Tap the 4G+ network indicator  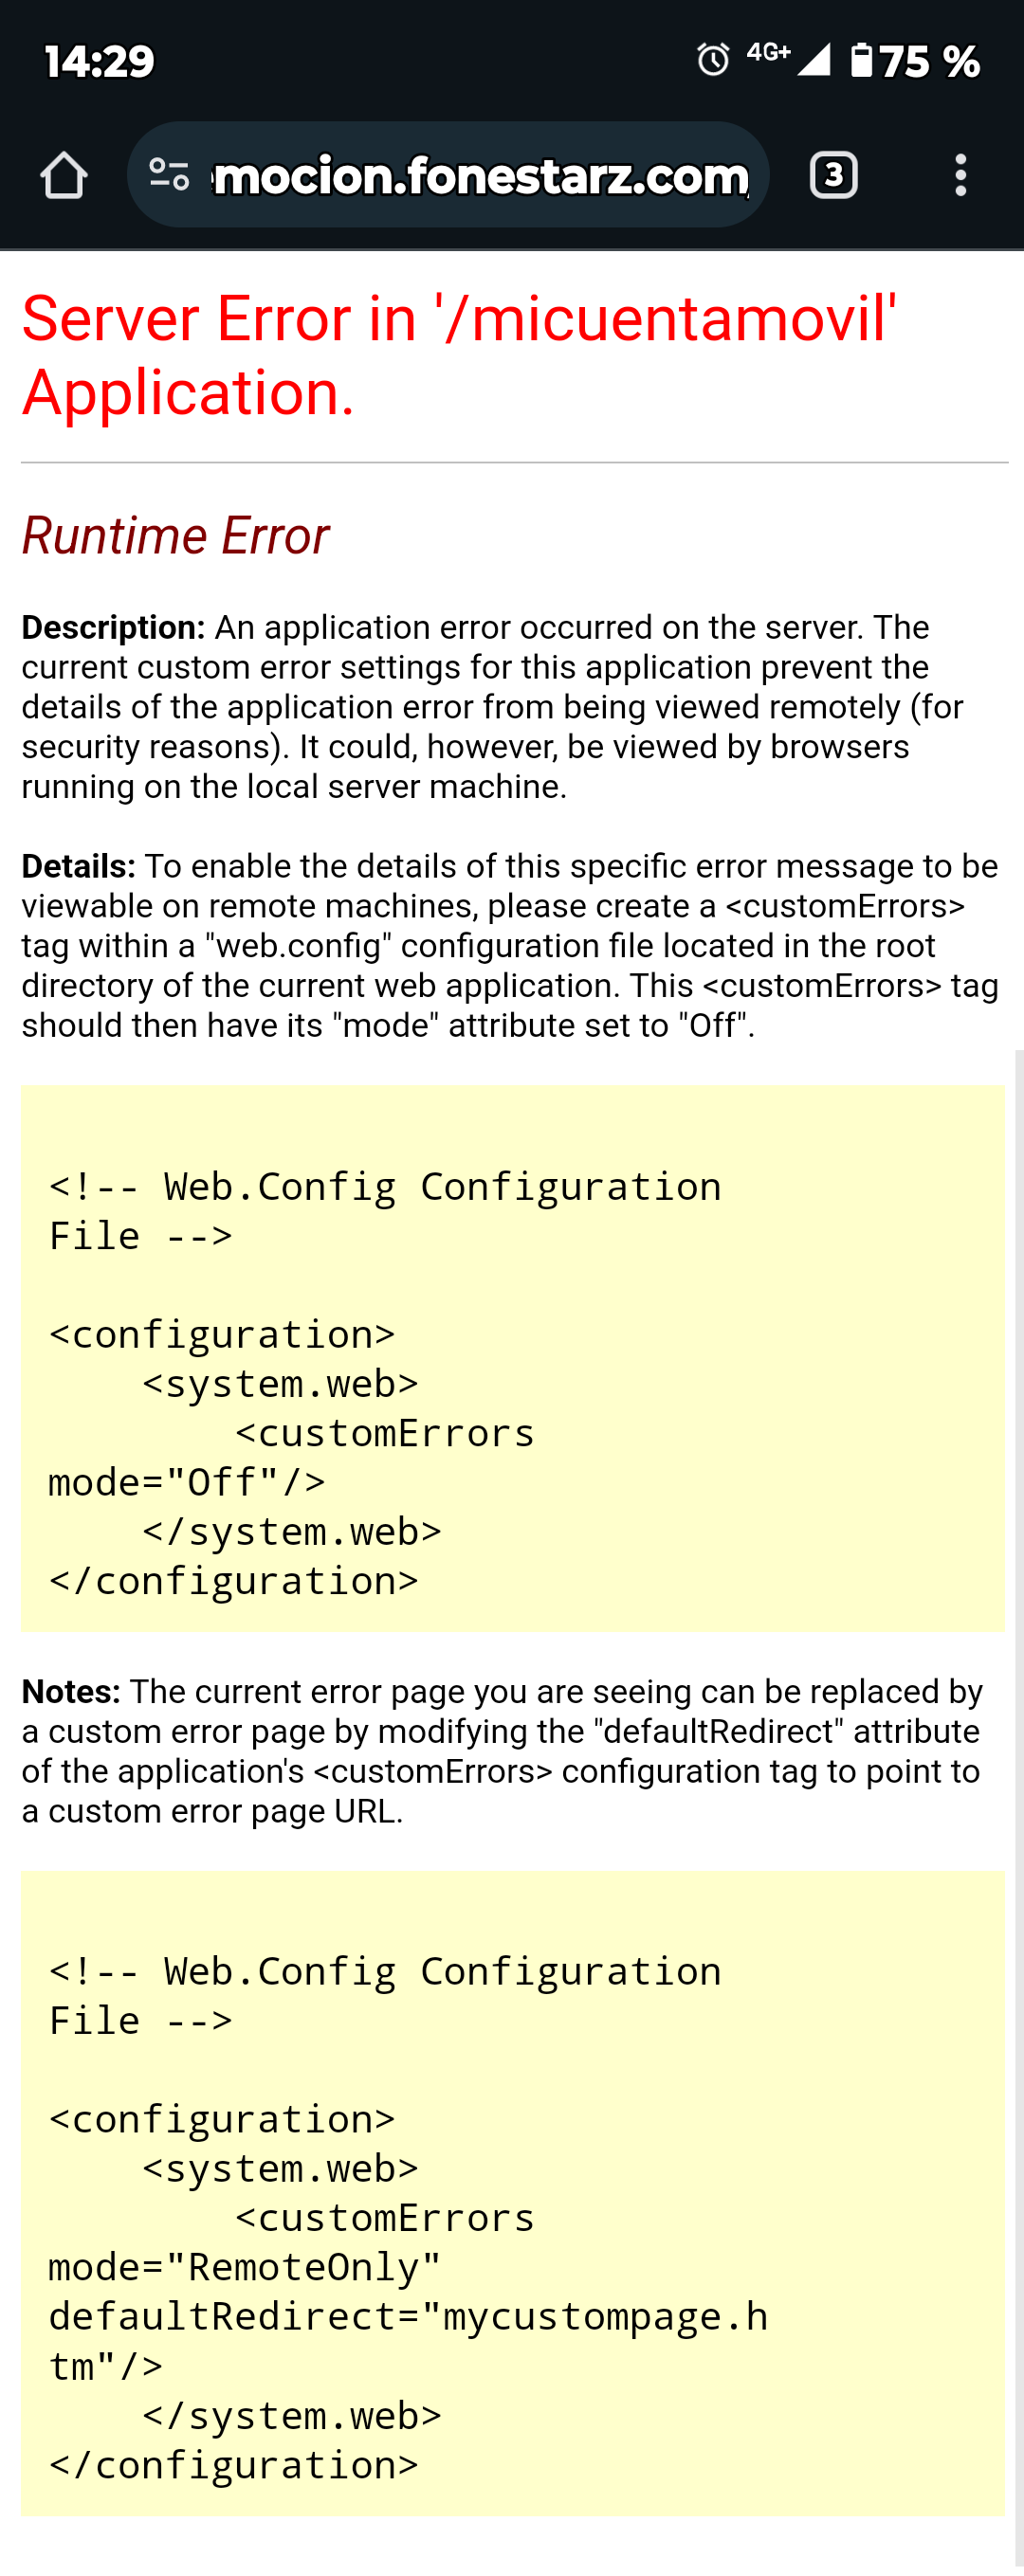[768, 58]
